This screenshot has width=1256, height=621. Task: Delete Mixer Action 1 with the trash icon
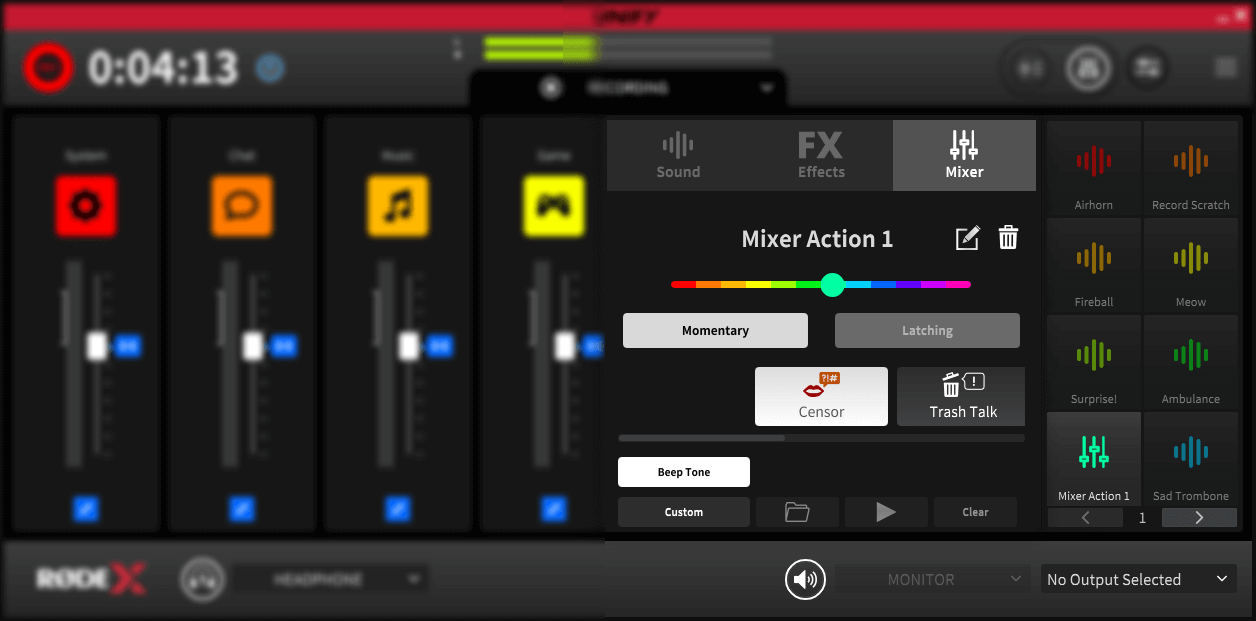tap(1008, 238)
